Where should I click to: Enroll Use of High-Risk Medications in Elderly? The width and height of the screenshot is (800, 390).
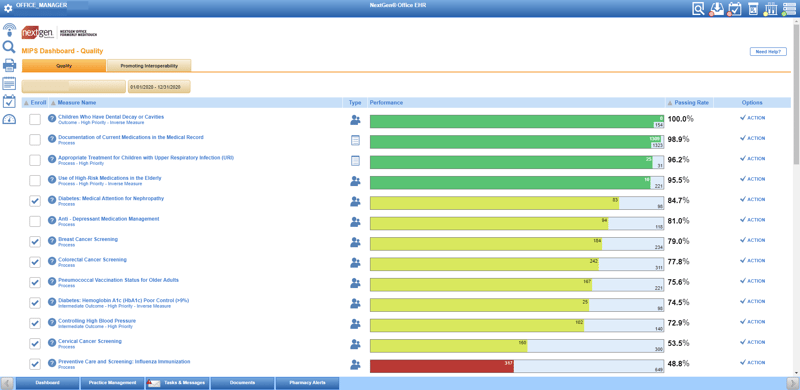click(35, 181)
